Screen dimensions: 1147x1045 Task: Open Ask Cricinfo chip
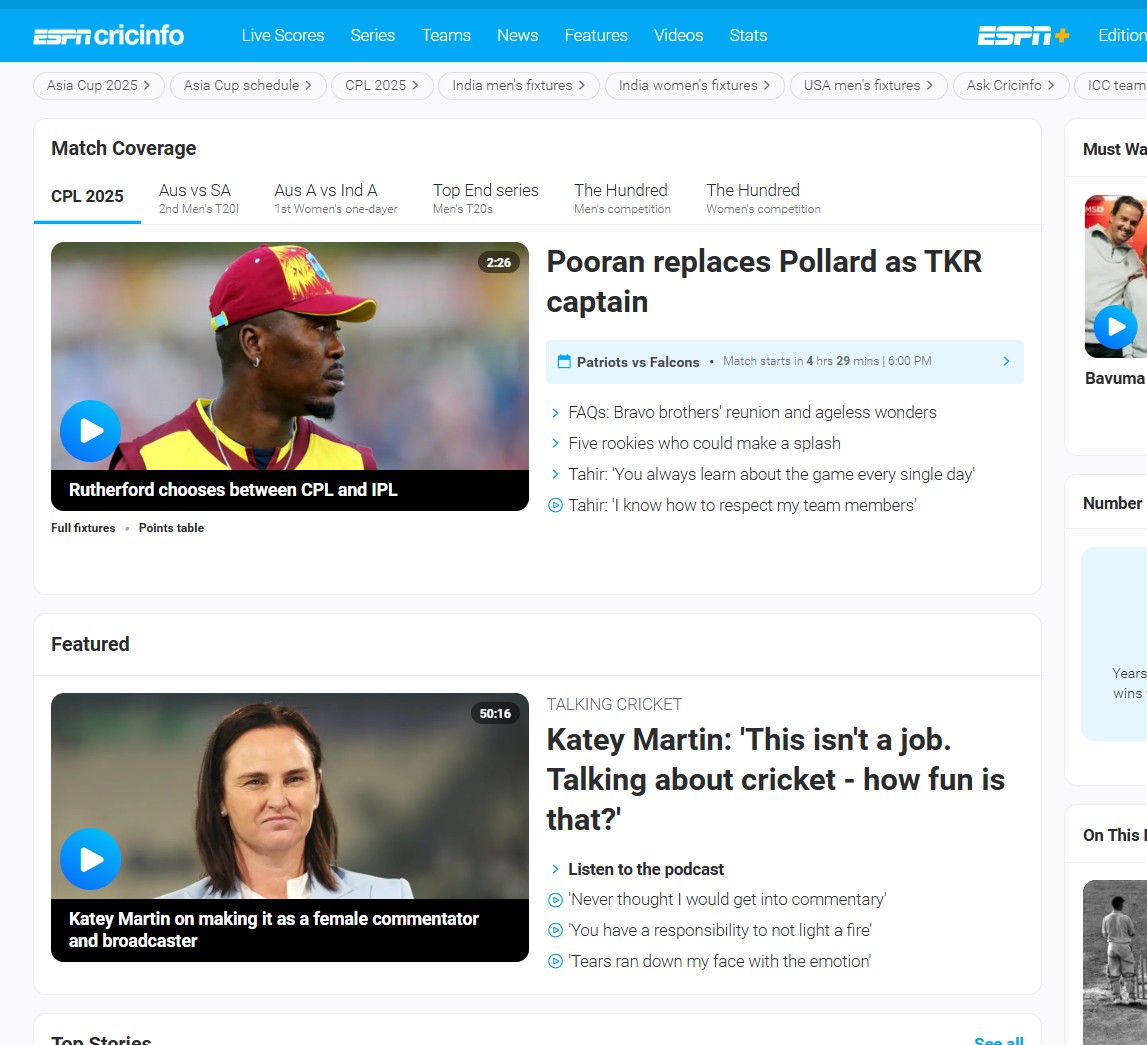[x=1010, y=86]
